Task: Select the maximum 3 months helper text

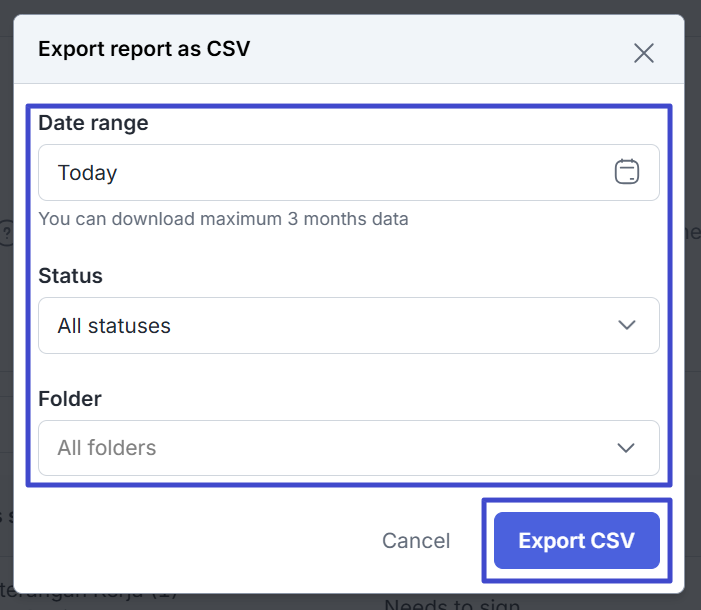Action: (x=224, y=219)
